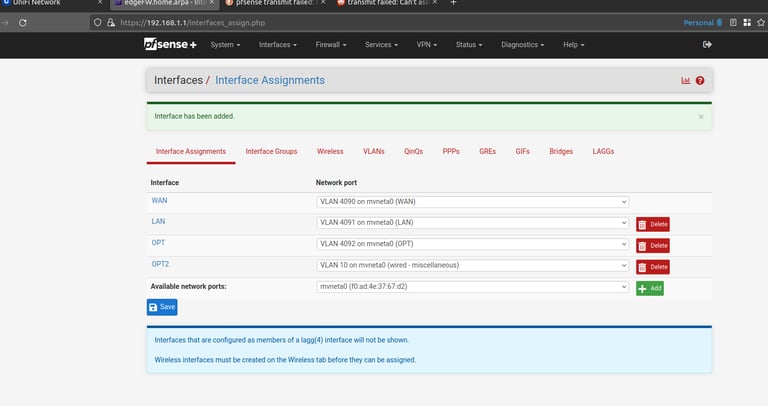
Task: Open the OPT network port dropdown
Action: click(473, 244)
